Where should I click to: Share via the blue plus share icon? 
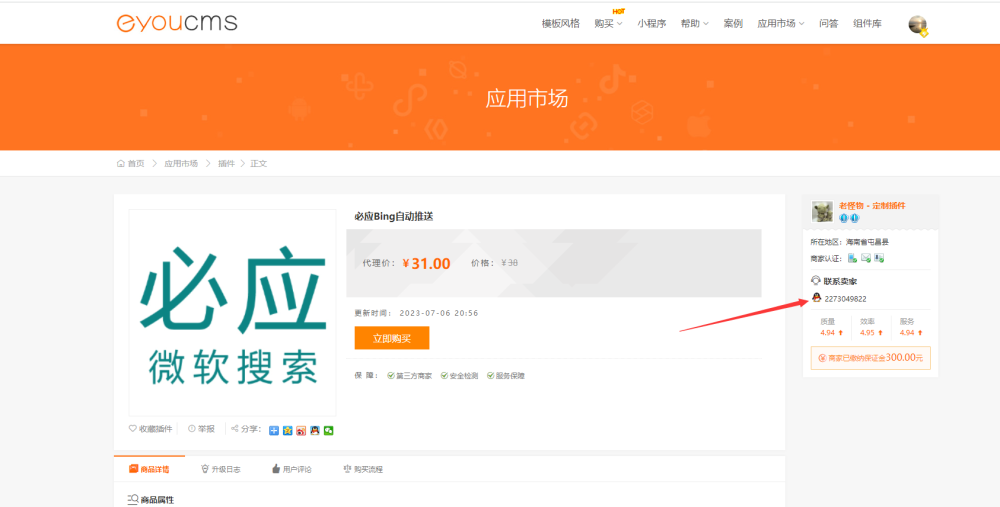[x=274, y=430]
